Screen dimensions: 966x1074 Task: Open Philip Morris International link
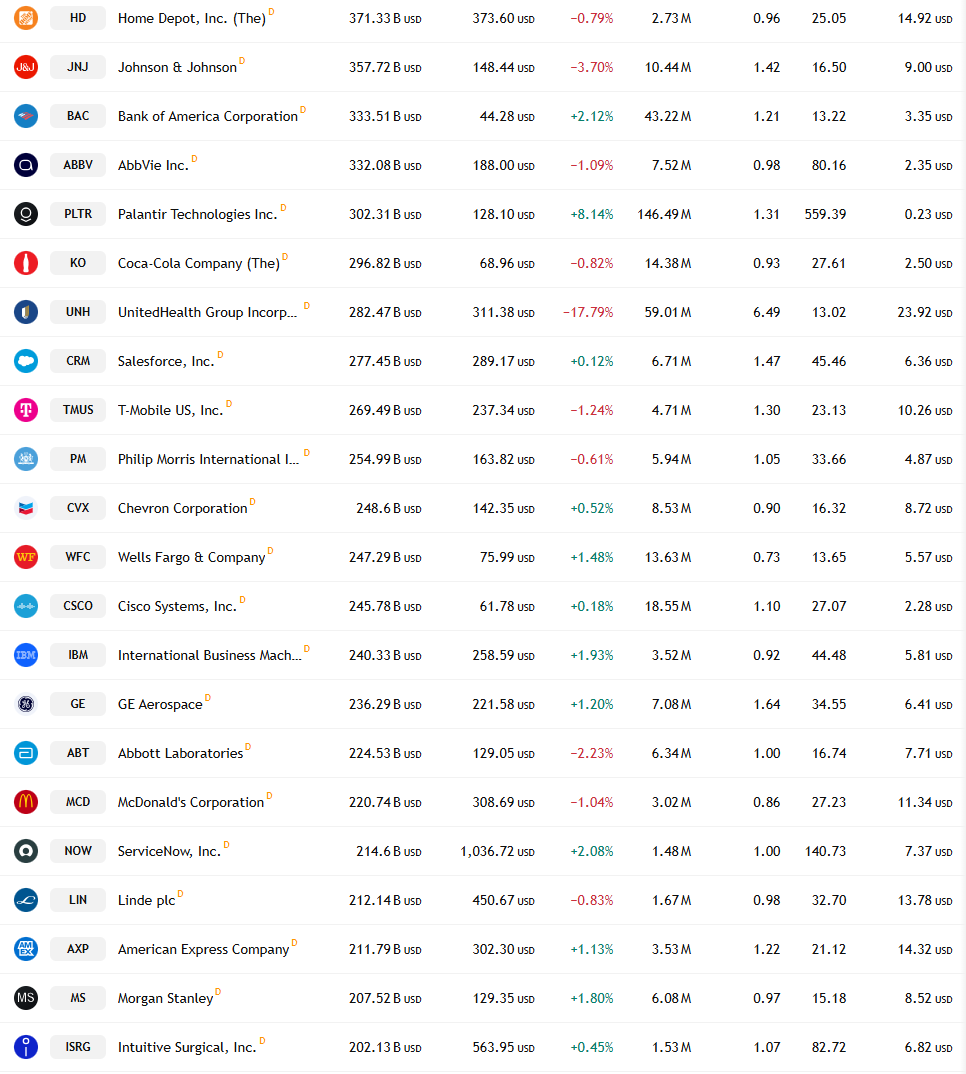208,459
